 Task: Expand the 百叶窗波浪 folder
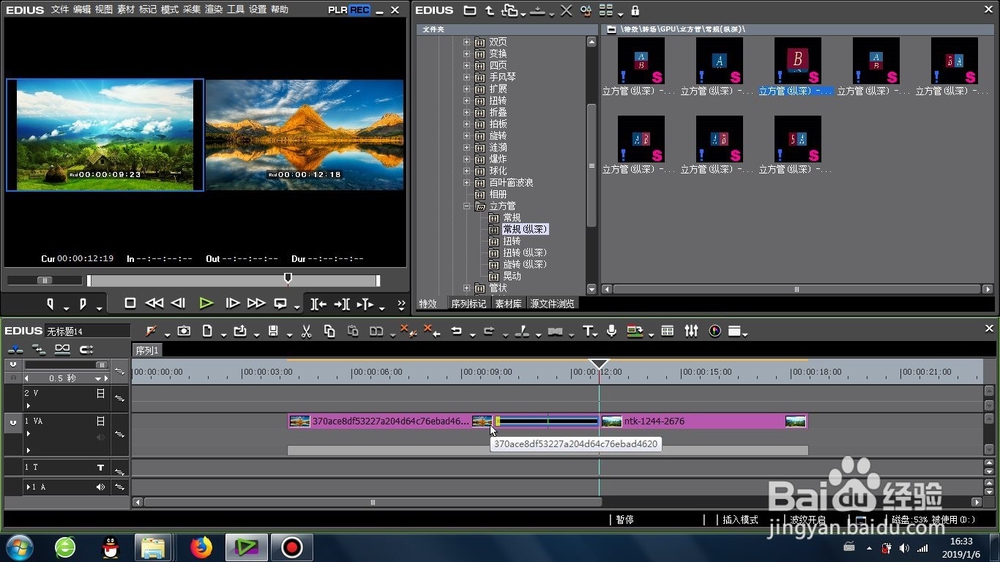click(x=466, y=182)
